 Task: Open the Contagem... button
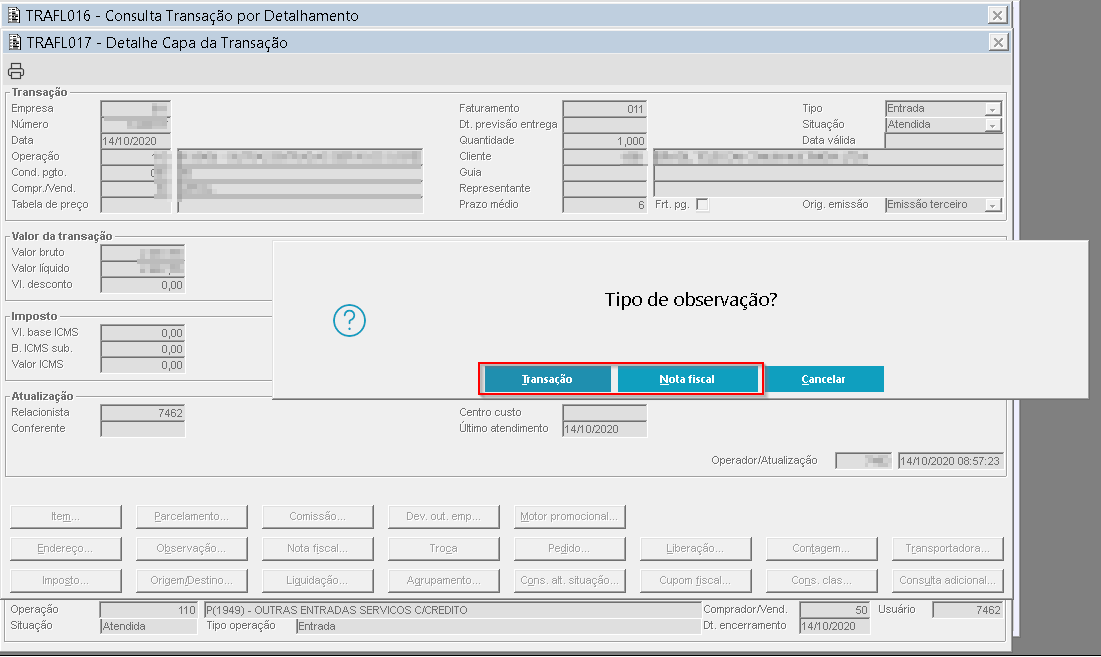822,549
